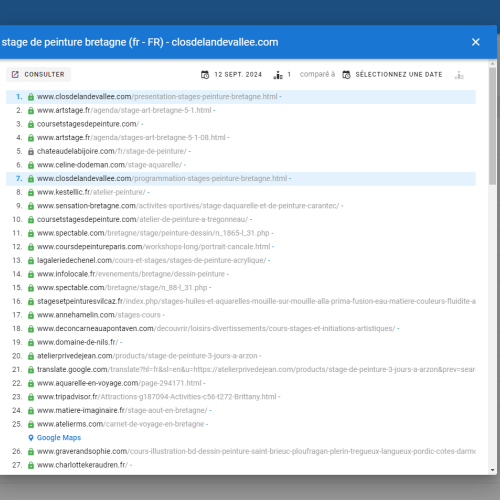
Task: Click green lock icon for www.tripadvisor.fr
Action: [31, 397]
